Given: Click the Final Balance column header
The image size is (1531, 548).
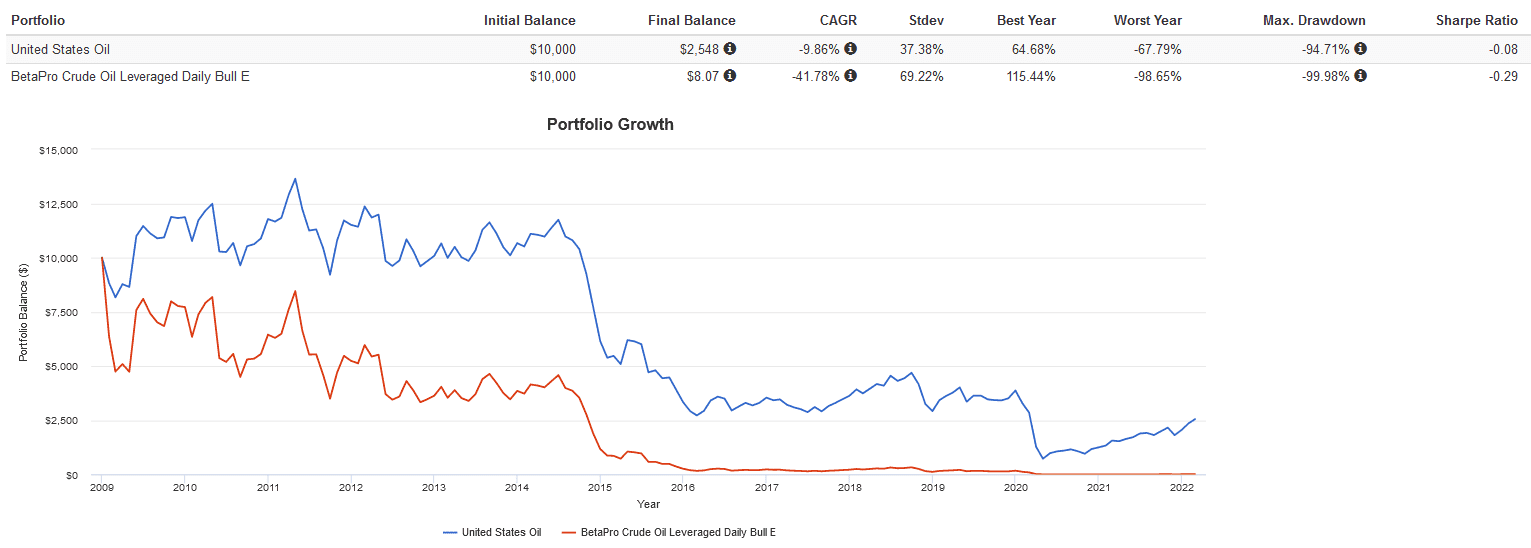Looking at the screenshot, I should (x=692, y=20).
